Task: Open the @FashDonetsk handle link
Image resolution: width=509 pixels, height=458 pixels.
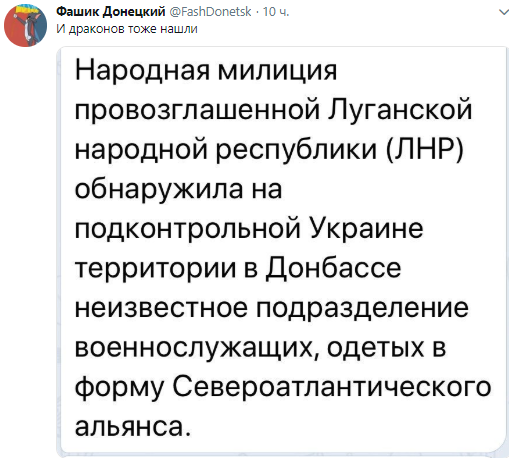Action: point(211,12)
